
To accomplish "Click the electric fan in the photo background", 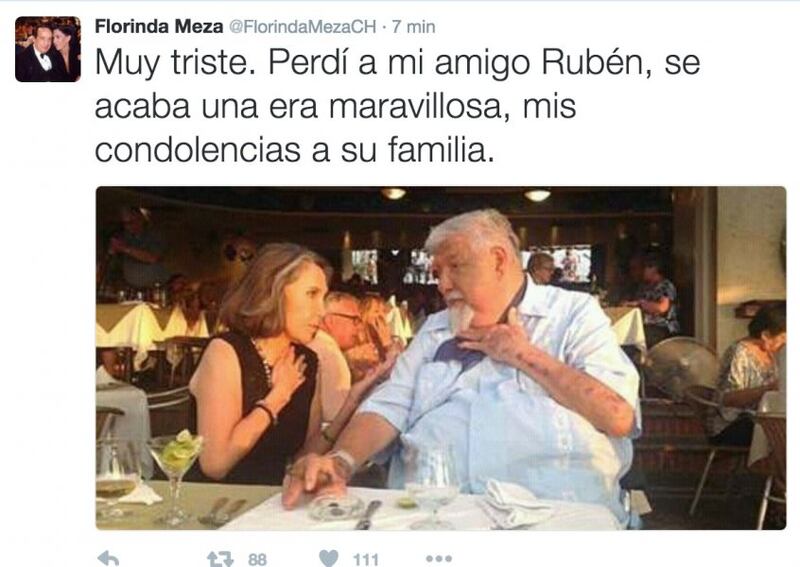I will click(x=681, y=365).
